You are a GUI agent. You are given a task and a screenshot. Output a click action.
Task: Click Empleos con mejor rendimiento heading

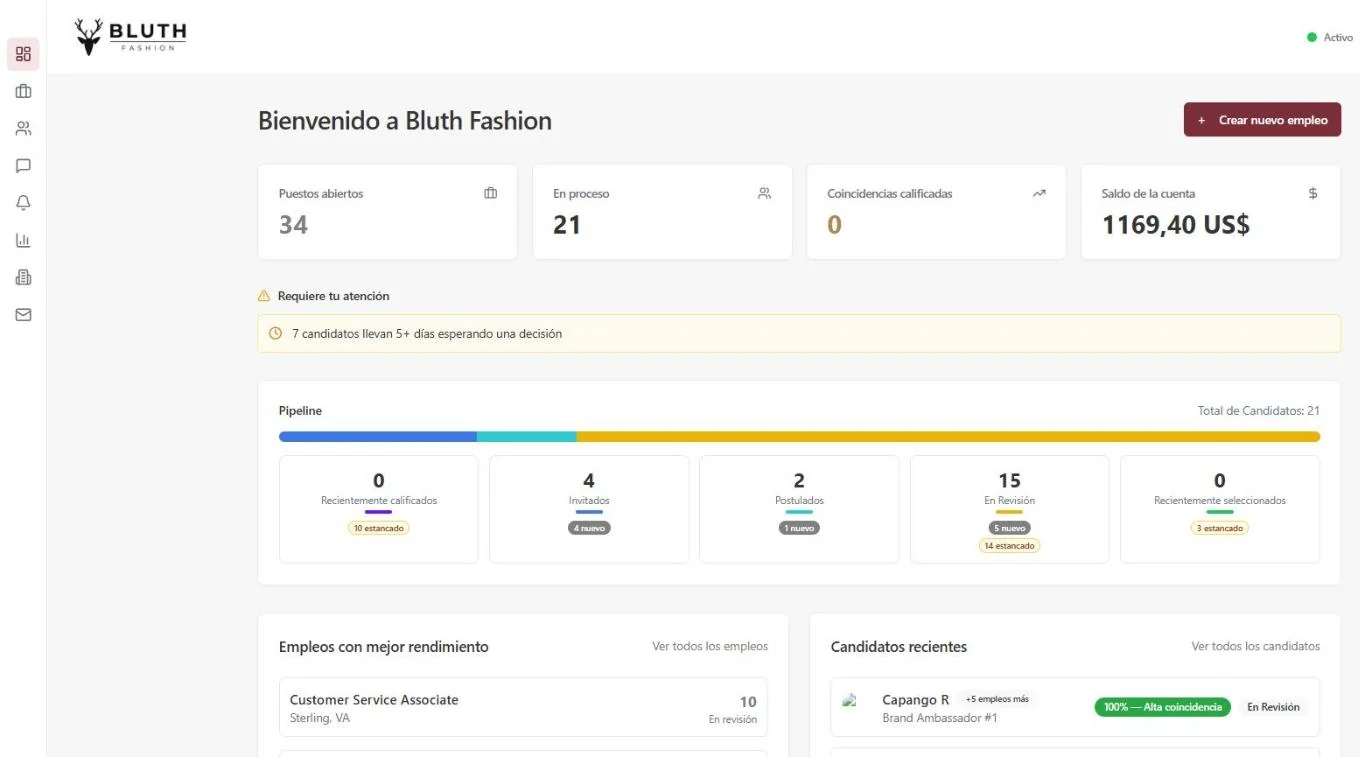pyautogui.click(x=384, y=647)
